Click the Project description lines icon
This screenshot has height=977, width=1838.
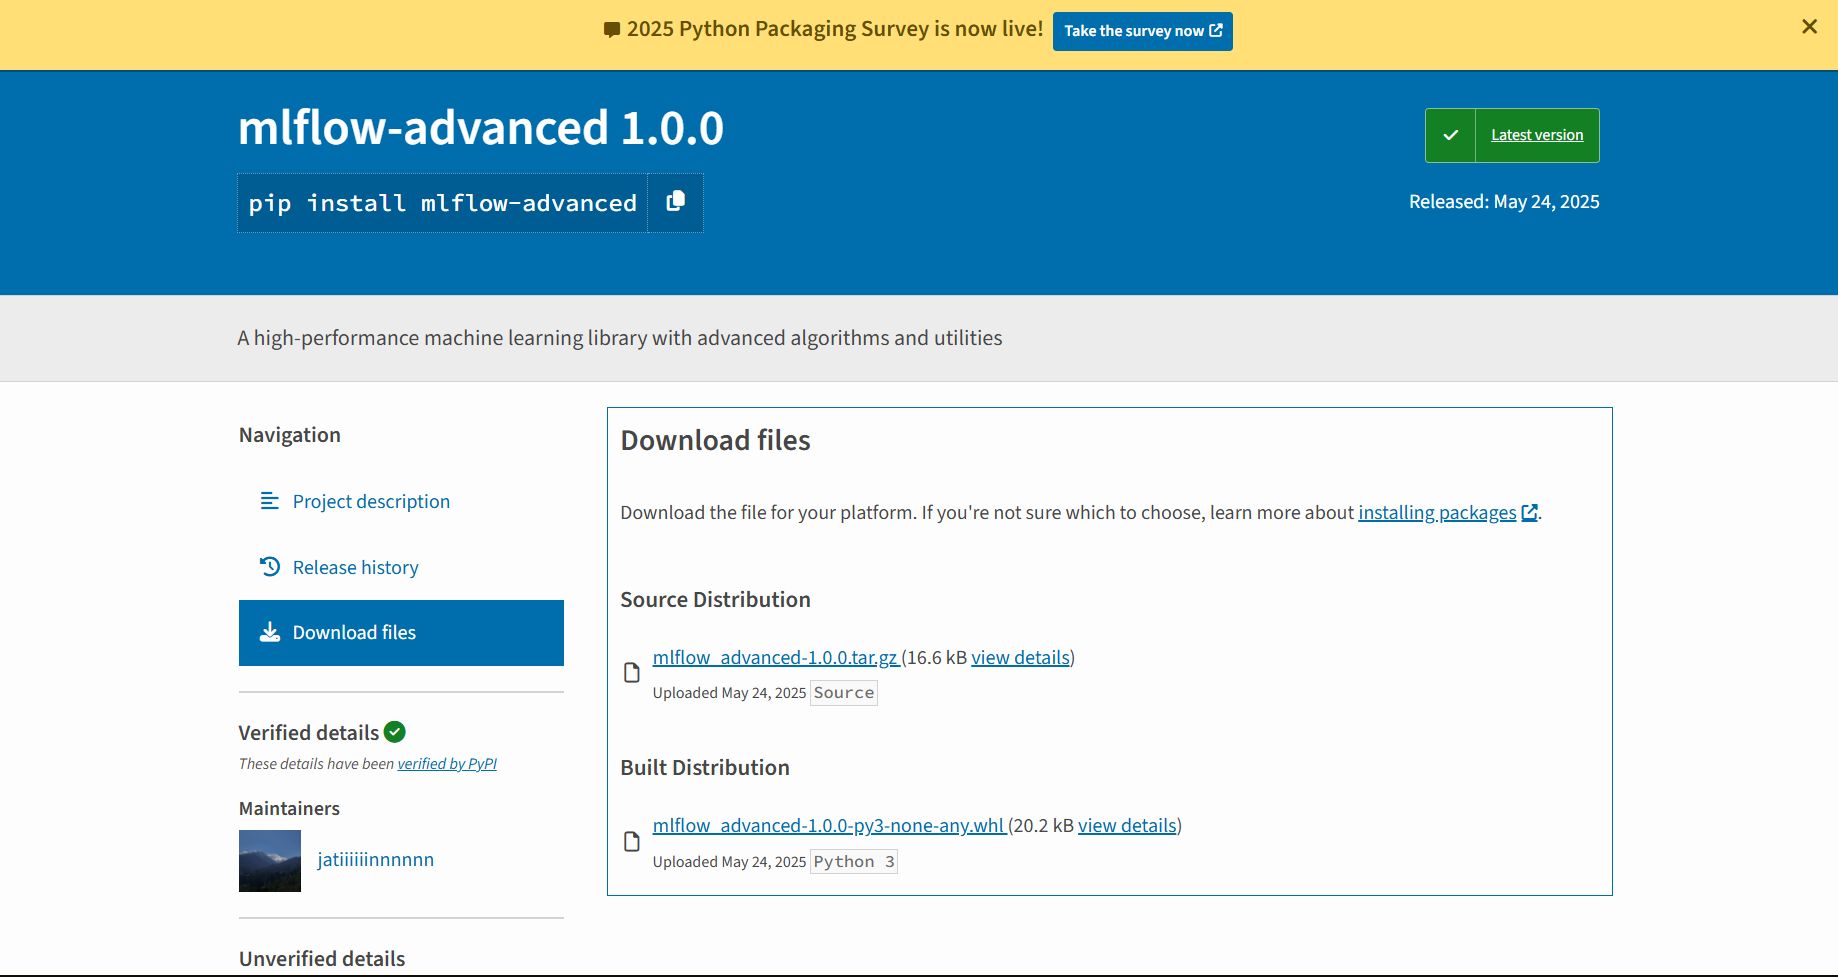269,500
